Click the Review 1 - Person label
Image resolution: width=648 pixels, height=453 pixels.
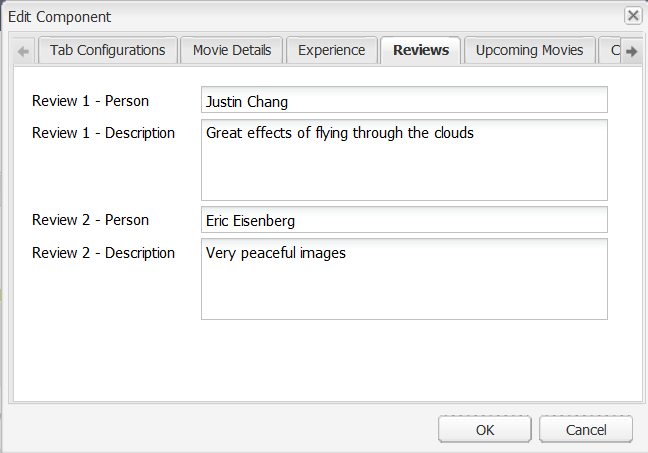coord(90,101)
